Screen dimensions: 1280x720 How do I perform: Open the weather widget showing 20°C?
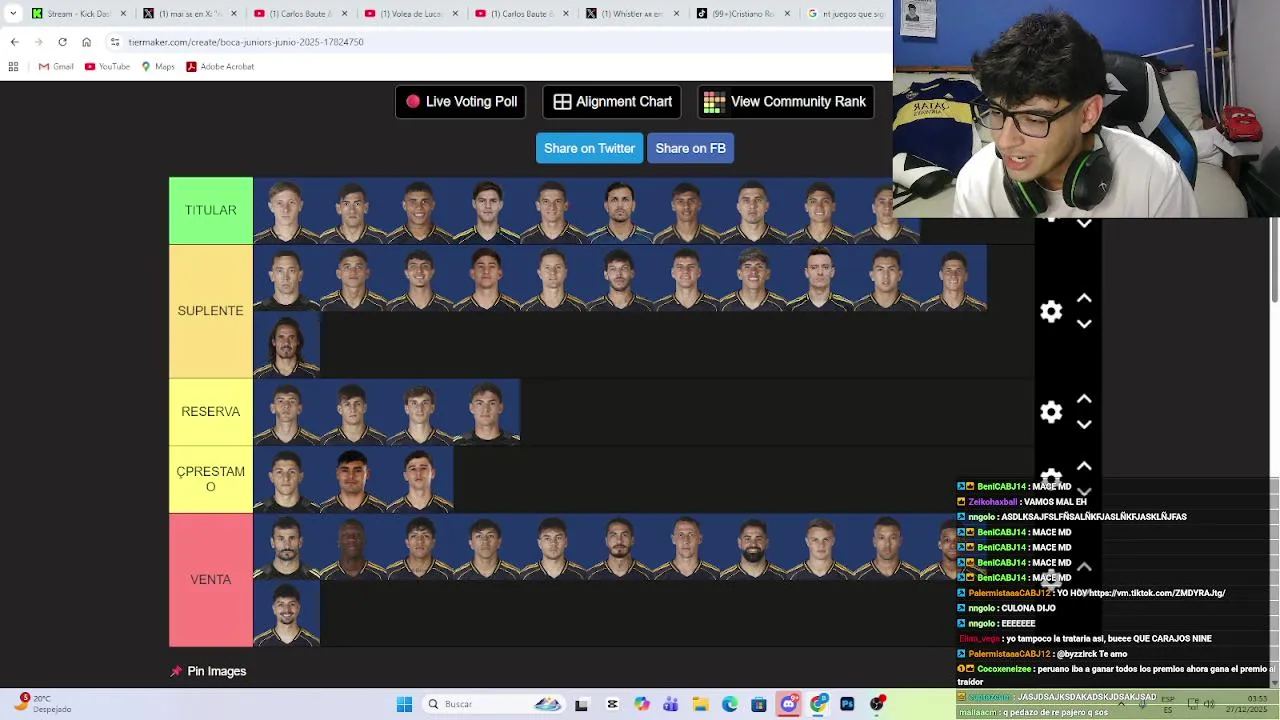click(43, 704)
